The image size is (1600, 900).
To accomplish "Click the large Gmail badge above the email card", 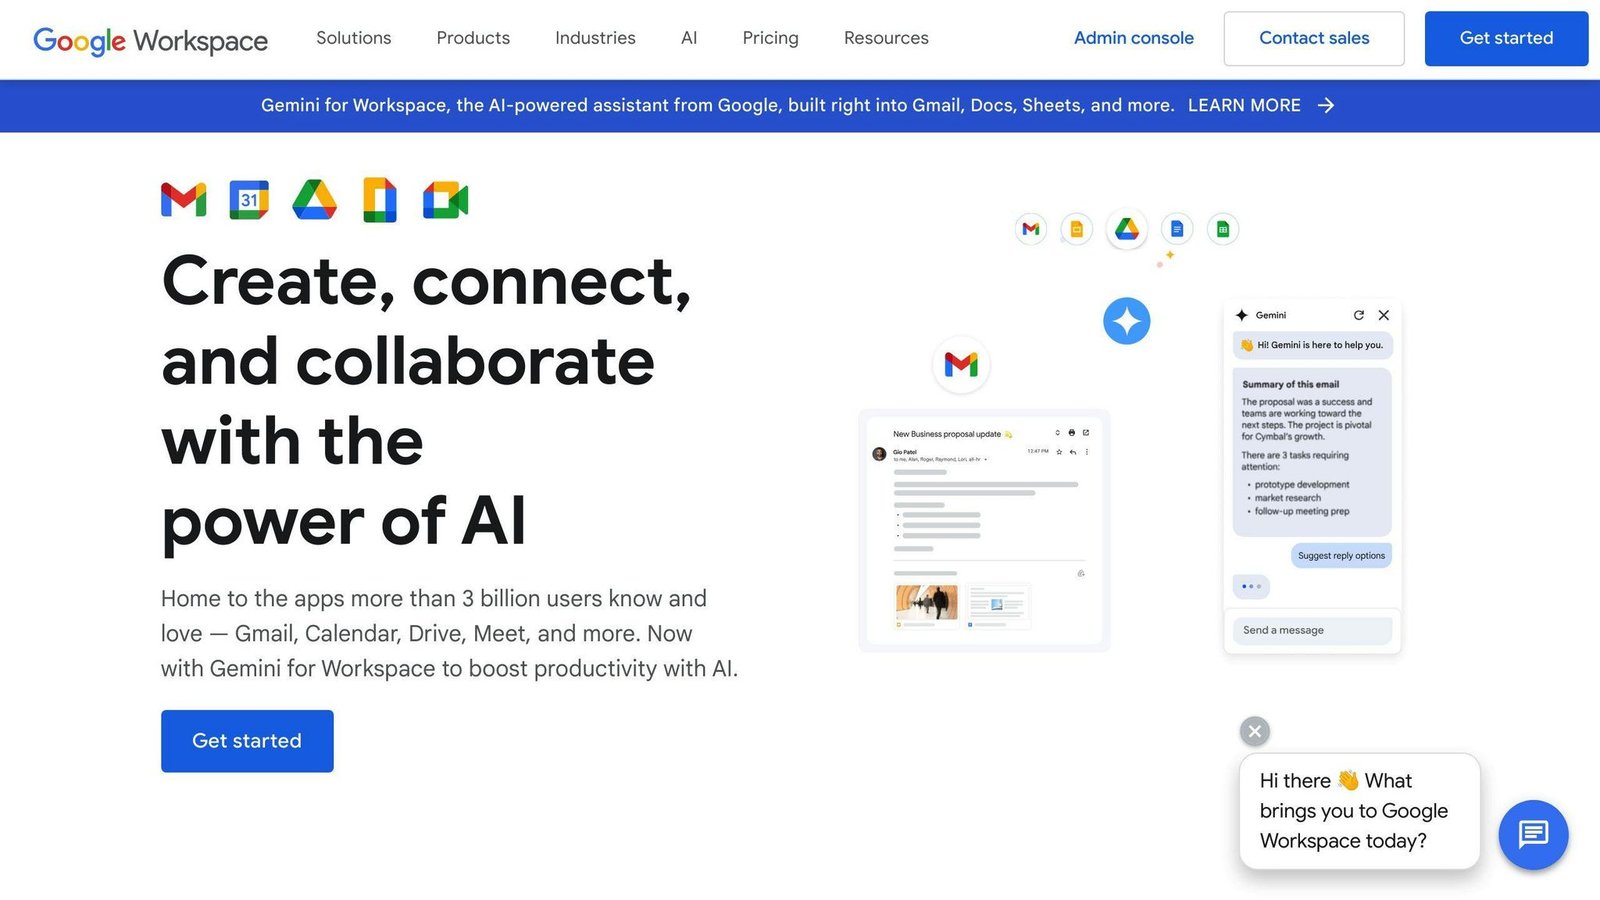I will tap(961, 364).
